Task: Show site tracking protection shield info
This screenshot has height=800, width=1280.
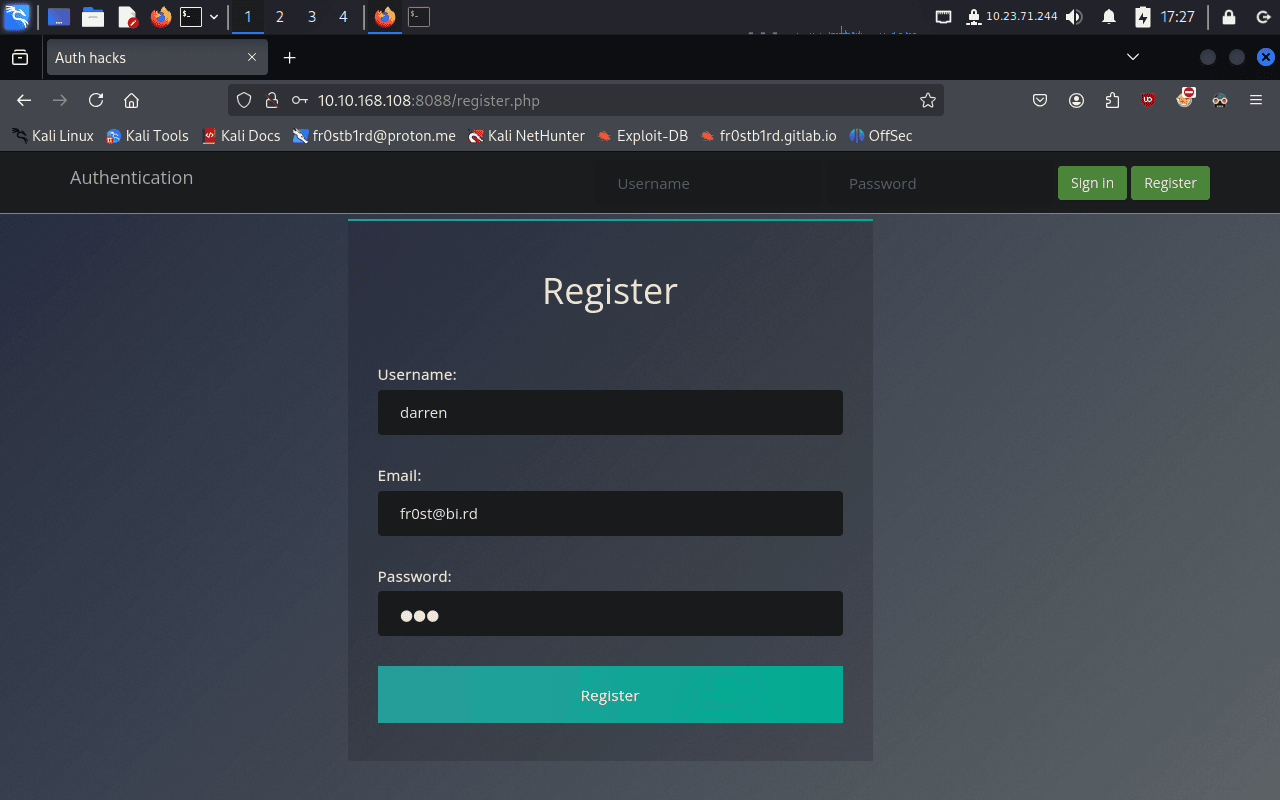Action: [x=244, y=100]
